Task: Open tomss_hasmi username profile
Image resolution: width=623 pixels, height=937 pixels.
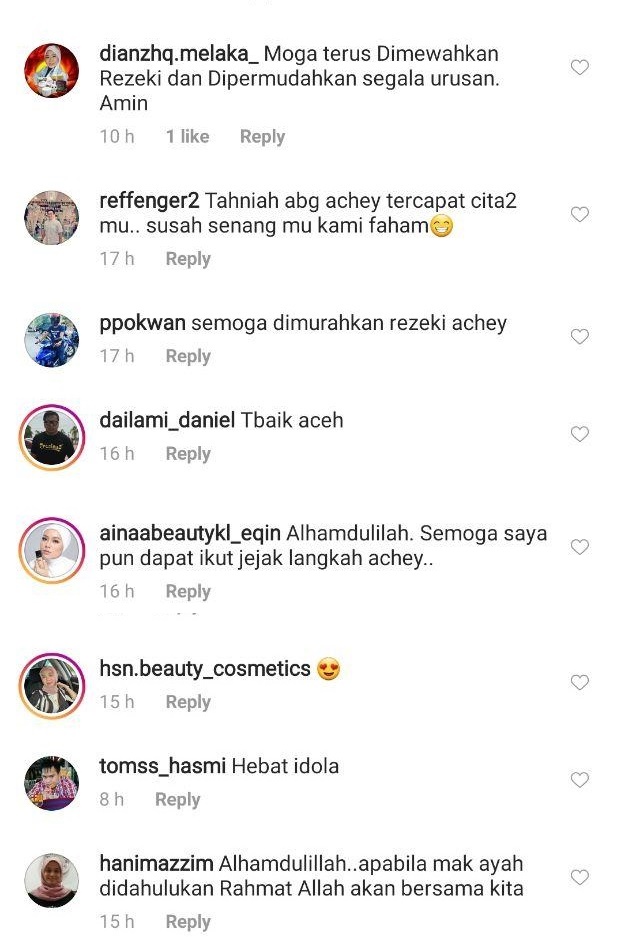Action: pyautogui.click(x=162, y=766)
